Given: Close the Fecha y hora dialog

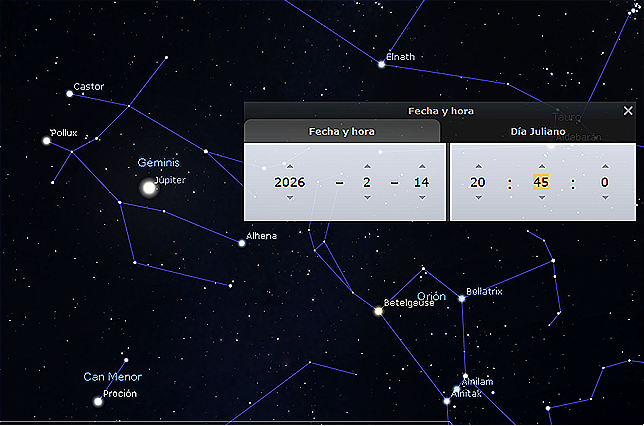Looking at the screenshot, I should [x=627, y=110].
